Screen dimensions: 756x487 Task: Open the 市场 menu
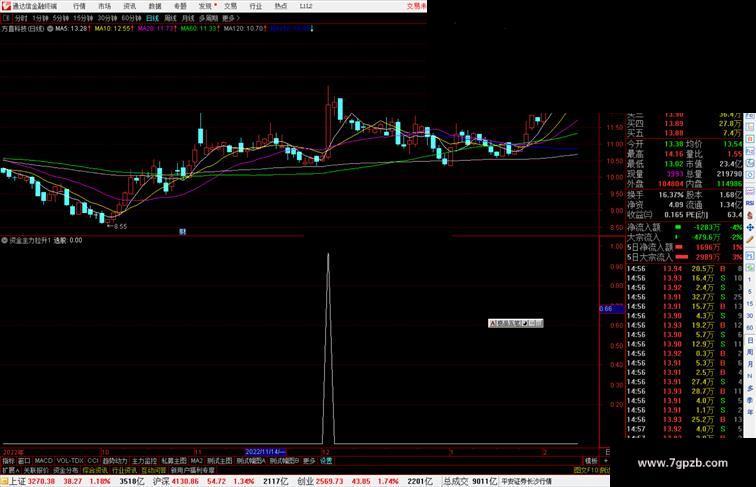point(104,6)
